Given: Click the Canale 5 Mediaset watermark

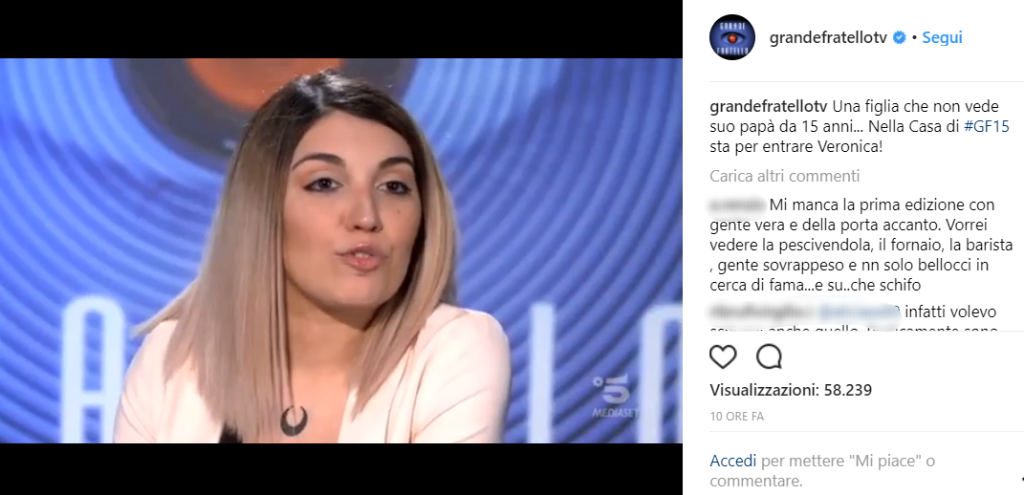Looking at the screenshot, I should click(x=611, y=397).
